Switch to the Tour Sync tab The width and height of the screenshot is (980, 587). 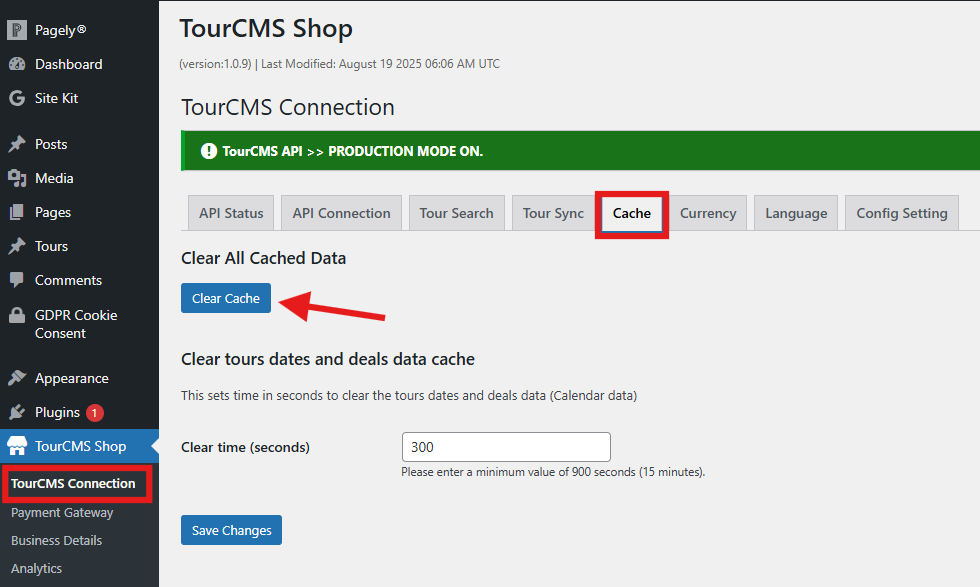[553, 213]
